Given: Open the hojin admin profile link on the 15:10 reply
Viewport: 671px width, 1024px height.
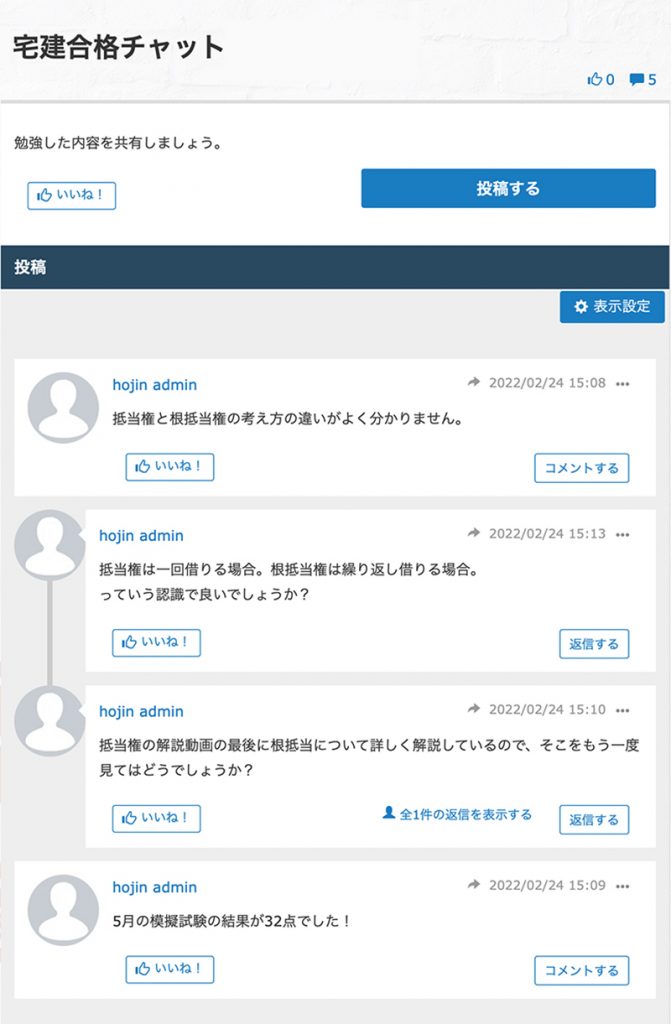Looking at the screenshot, I should click(x=141, y=711).
